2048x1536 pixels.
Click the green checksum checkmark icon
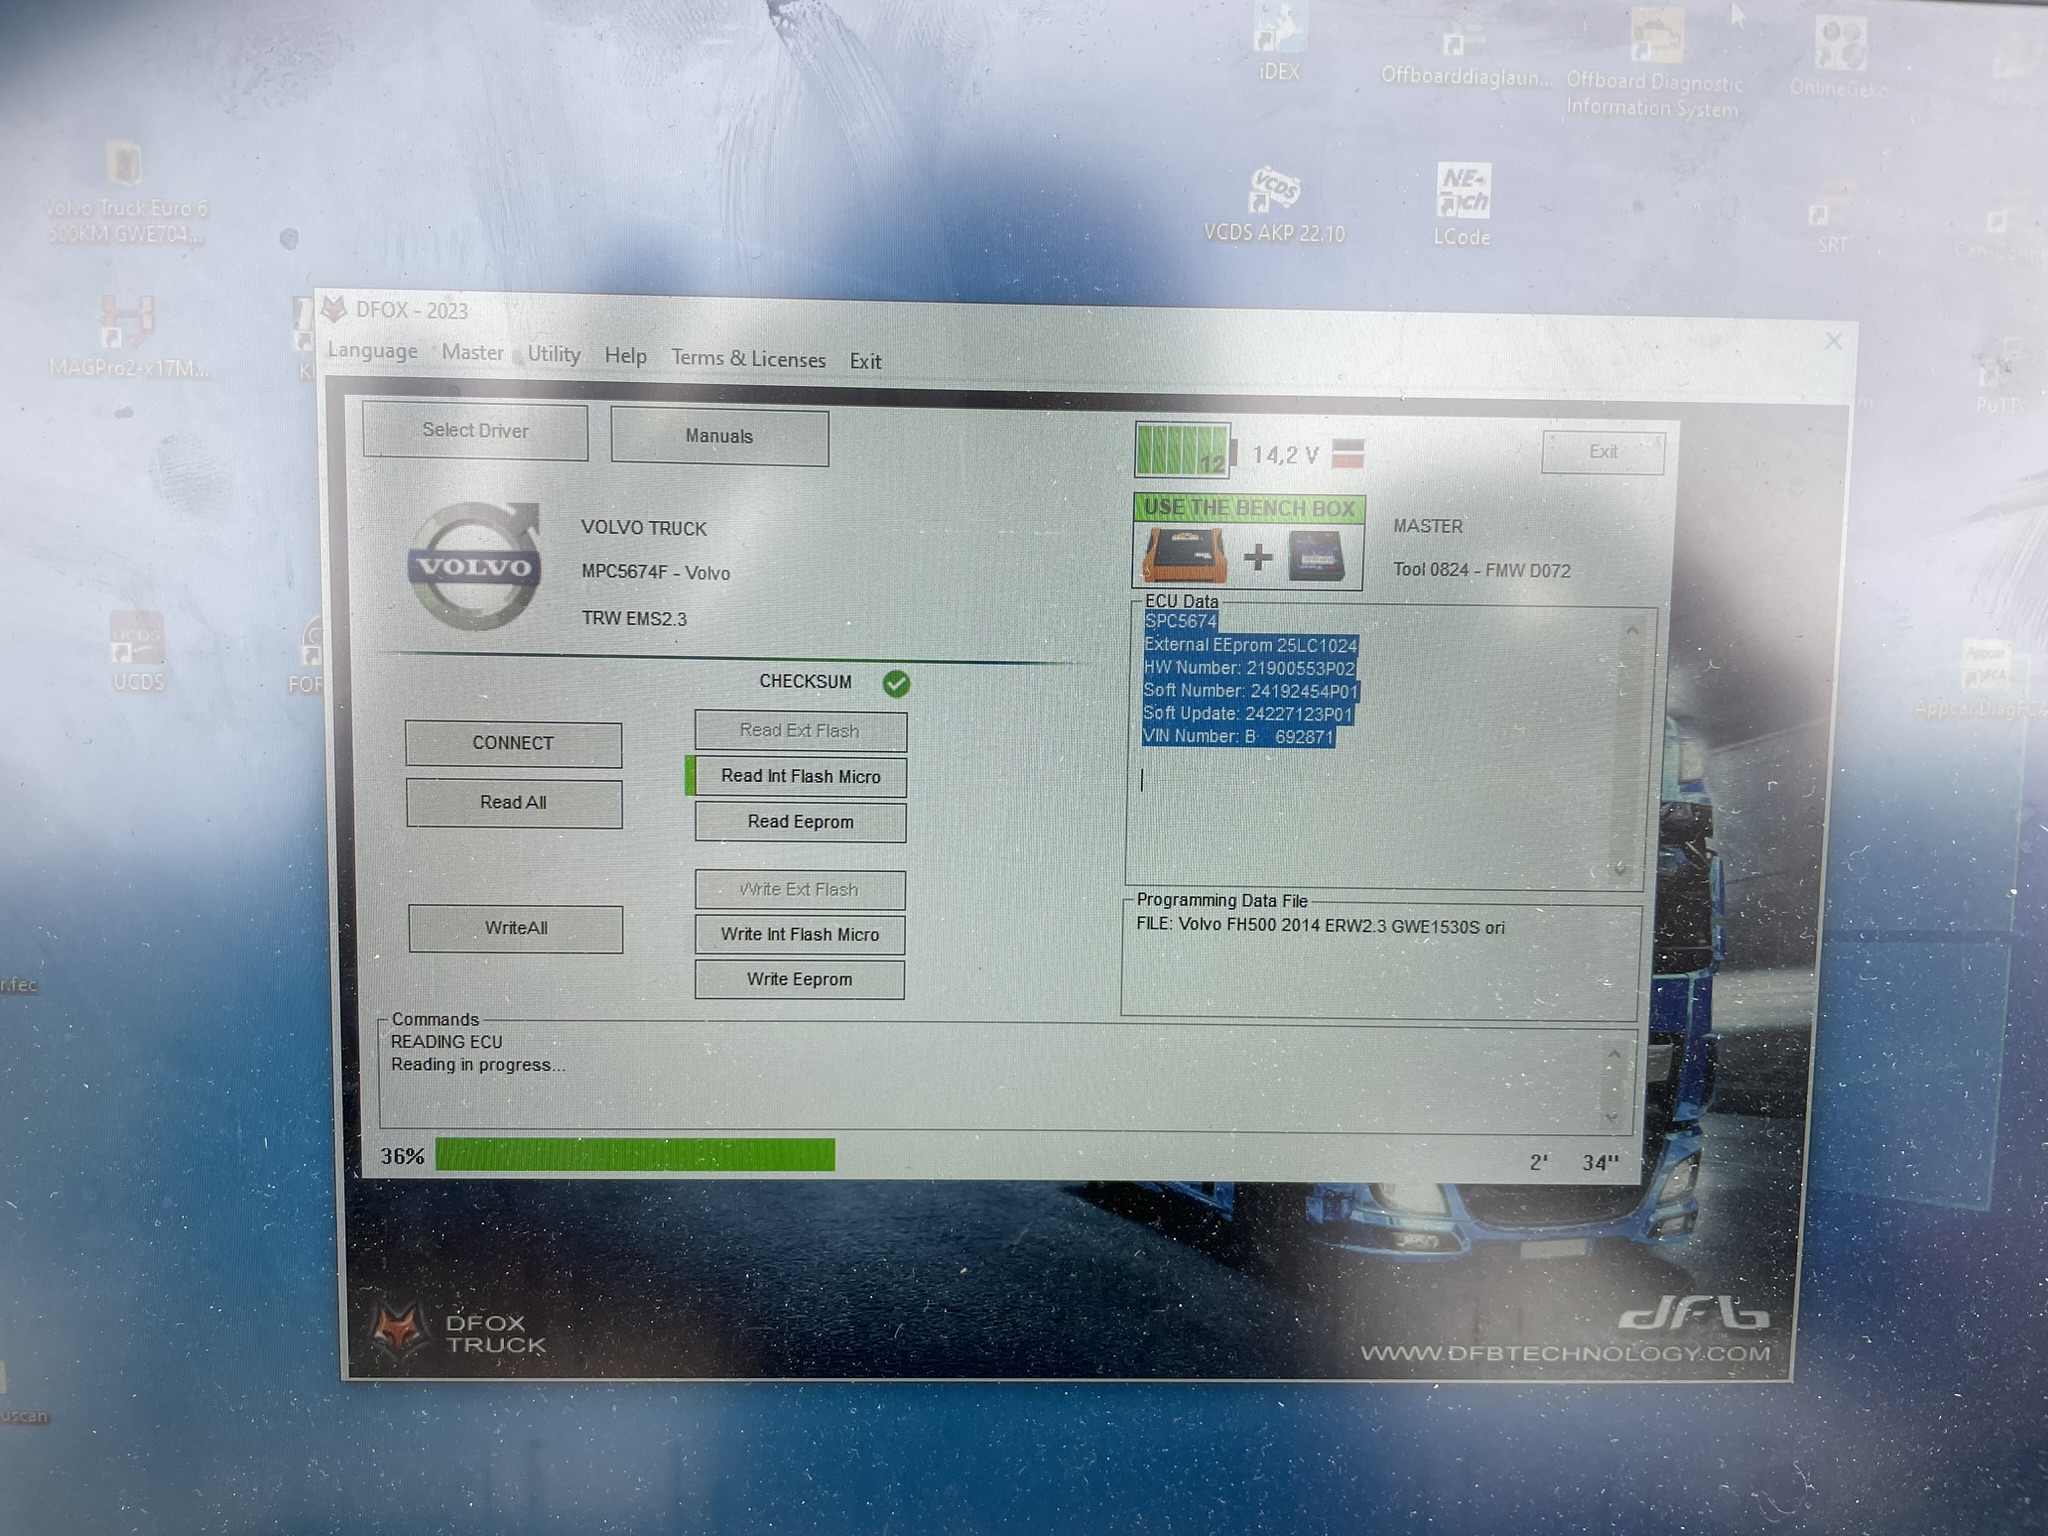click(x=896, y=683)
